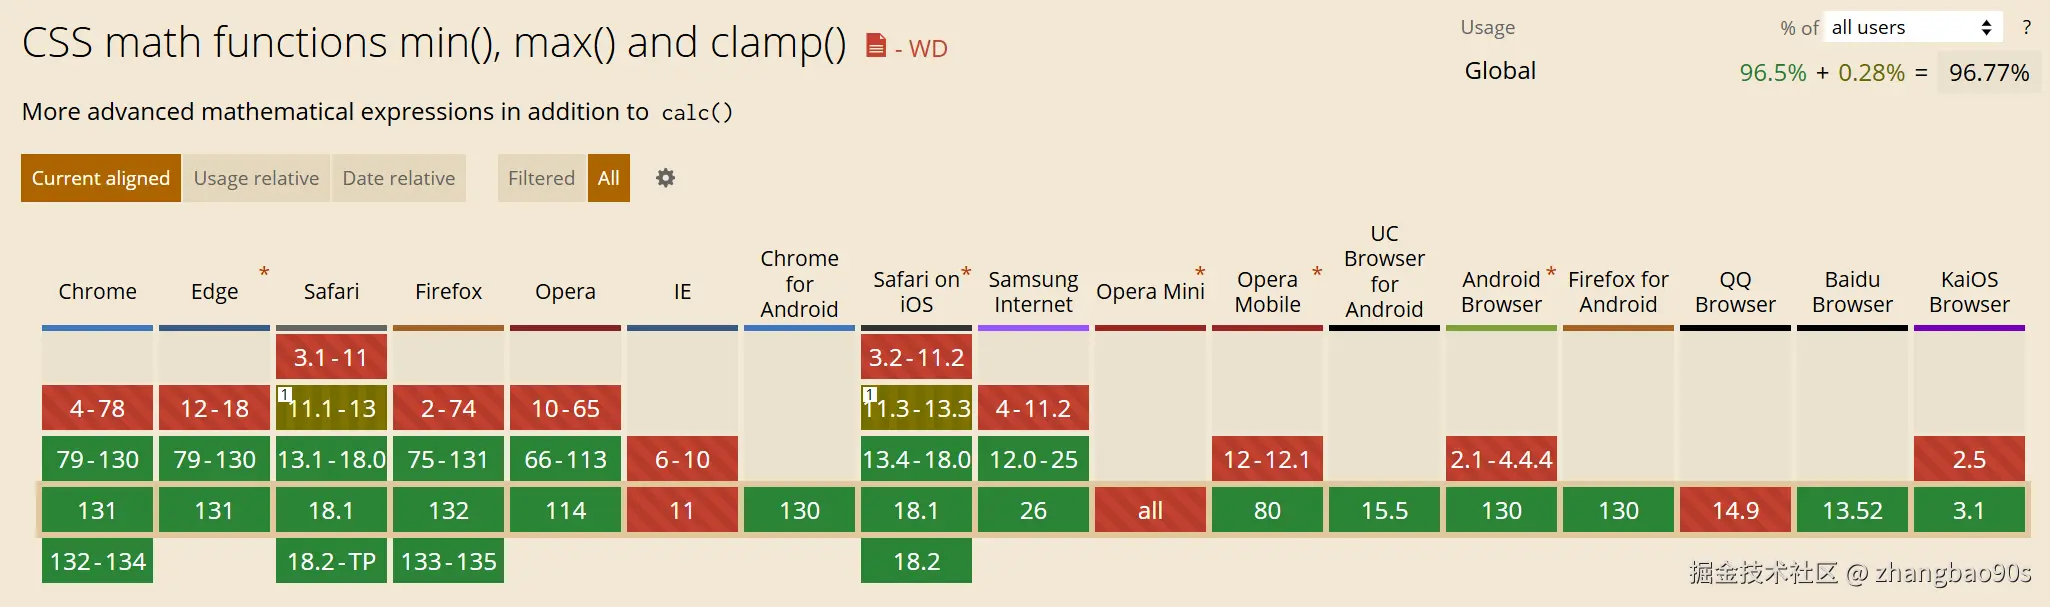2050x607 pixels.
Task: Click the IE 11 unsupported cell
Action: [682, 511]
